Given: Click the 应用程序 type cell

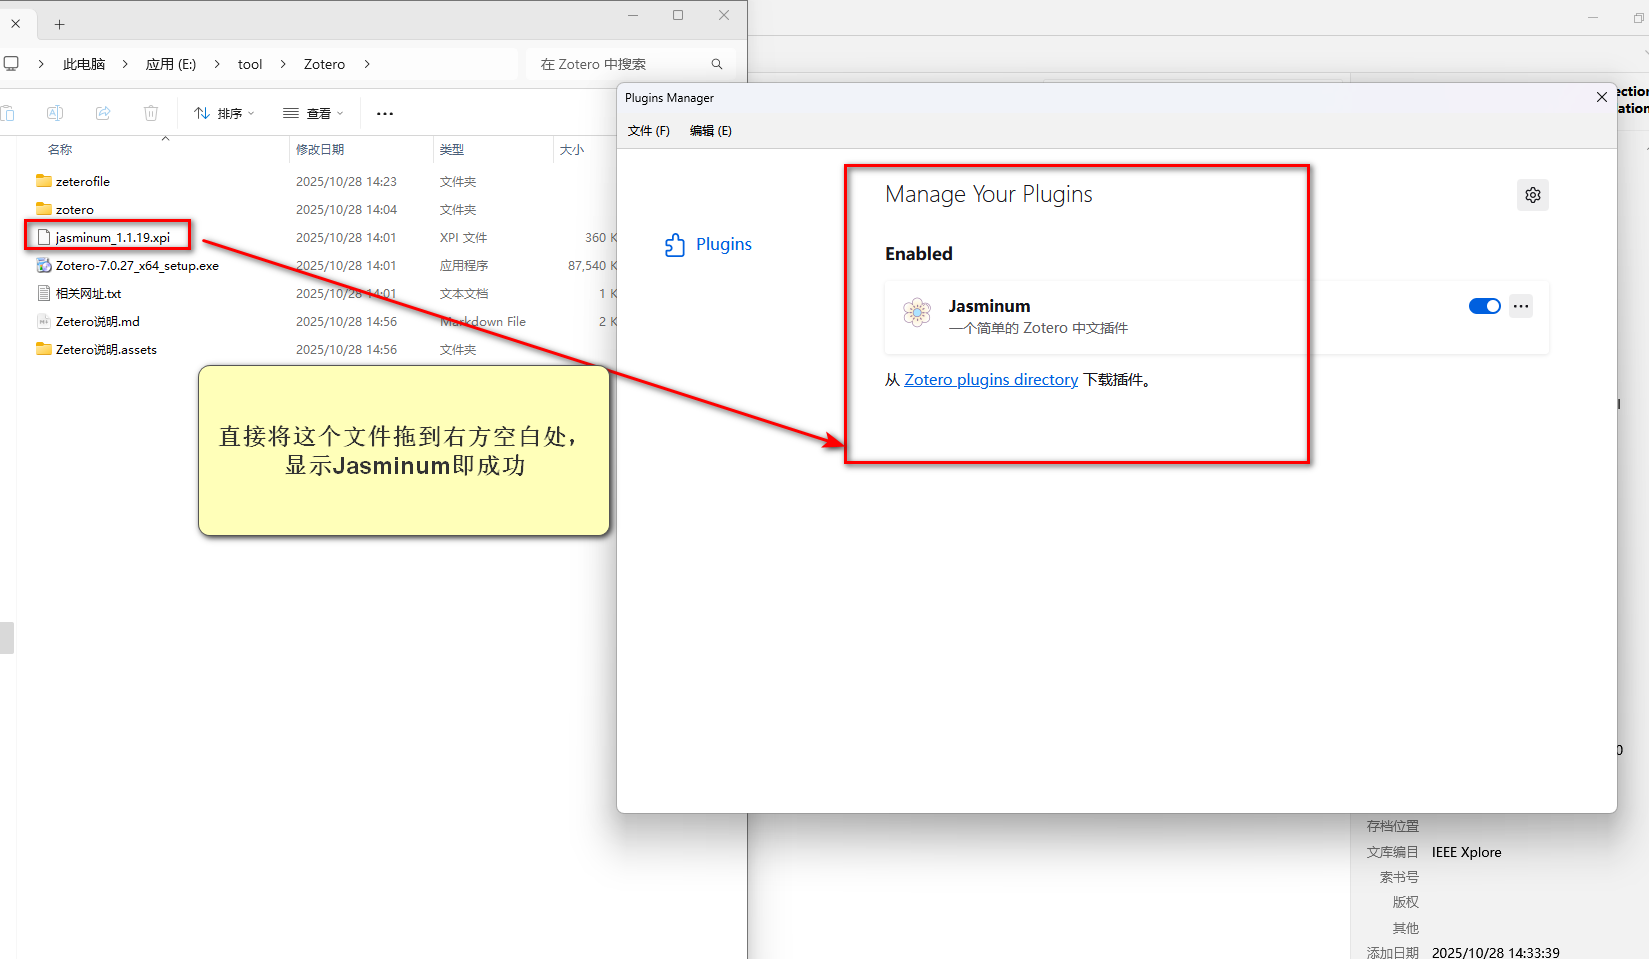Looking at the screenshot, I should point(464,265).
